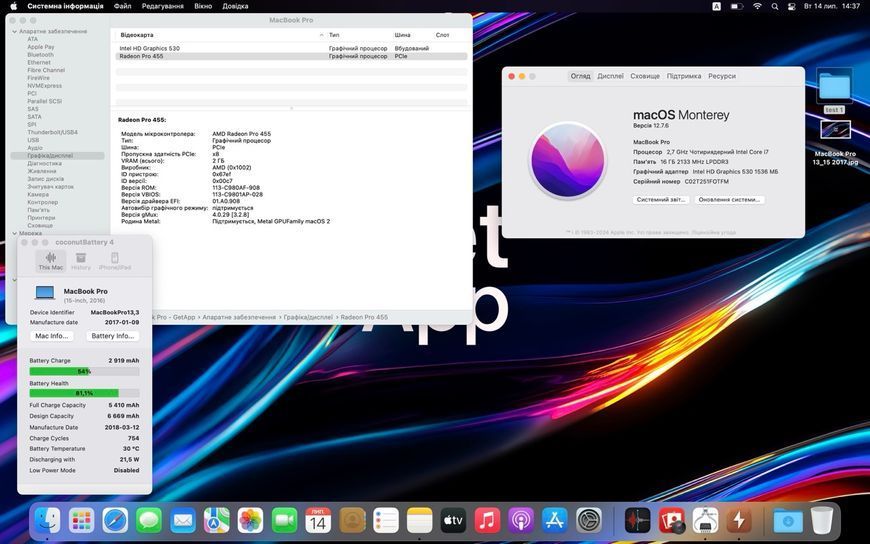Open Calendar icon showing 14
This screenshot has height=544, width=870.
(318, 521)
